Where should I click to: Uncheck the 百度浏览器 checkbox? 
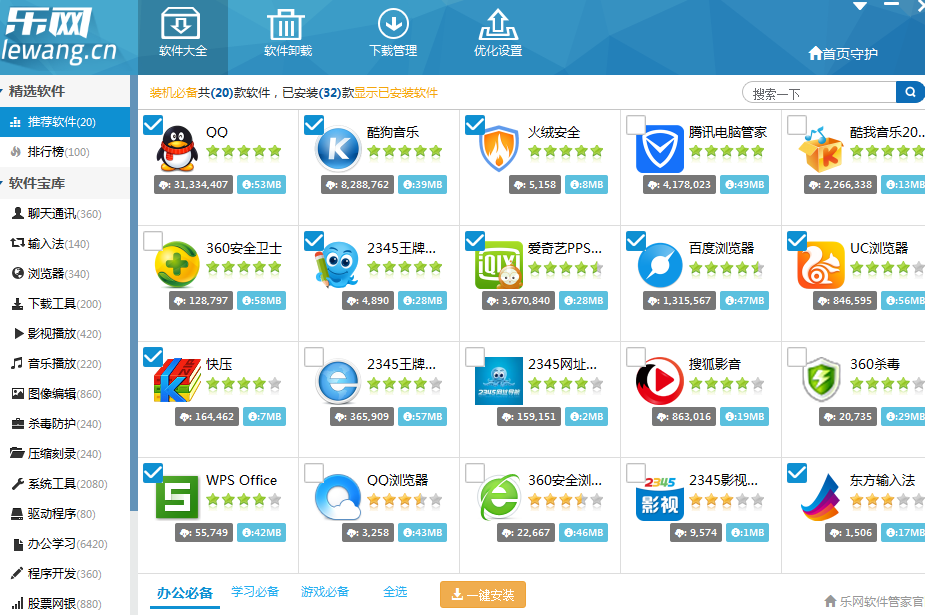coord(635,241)
